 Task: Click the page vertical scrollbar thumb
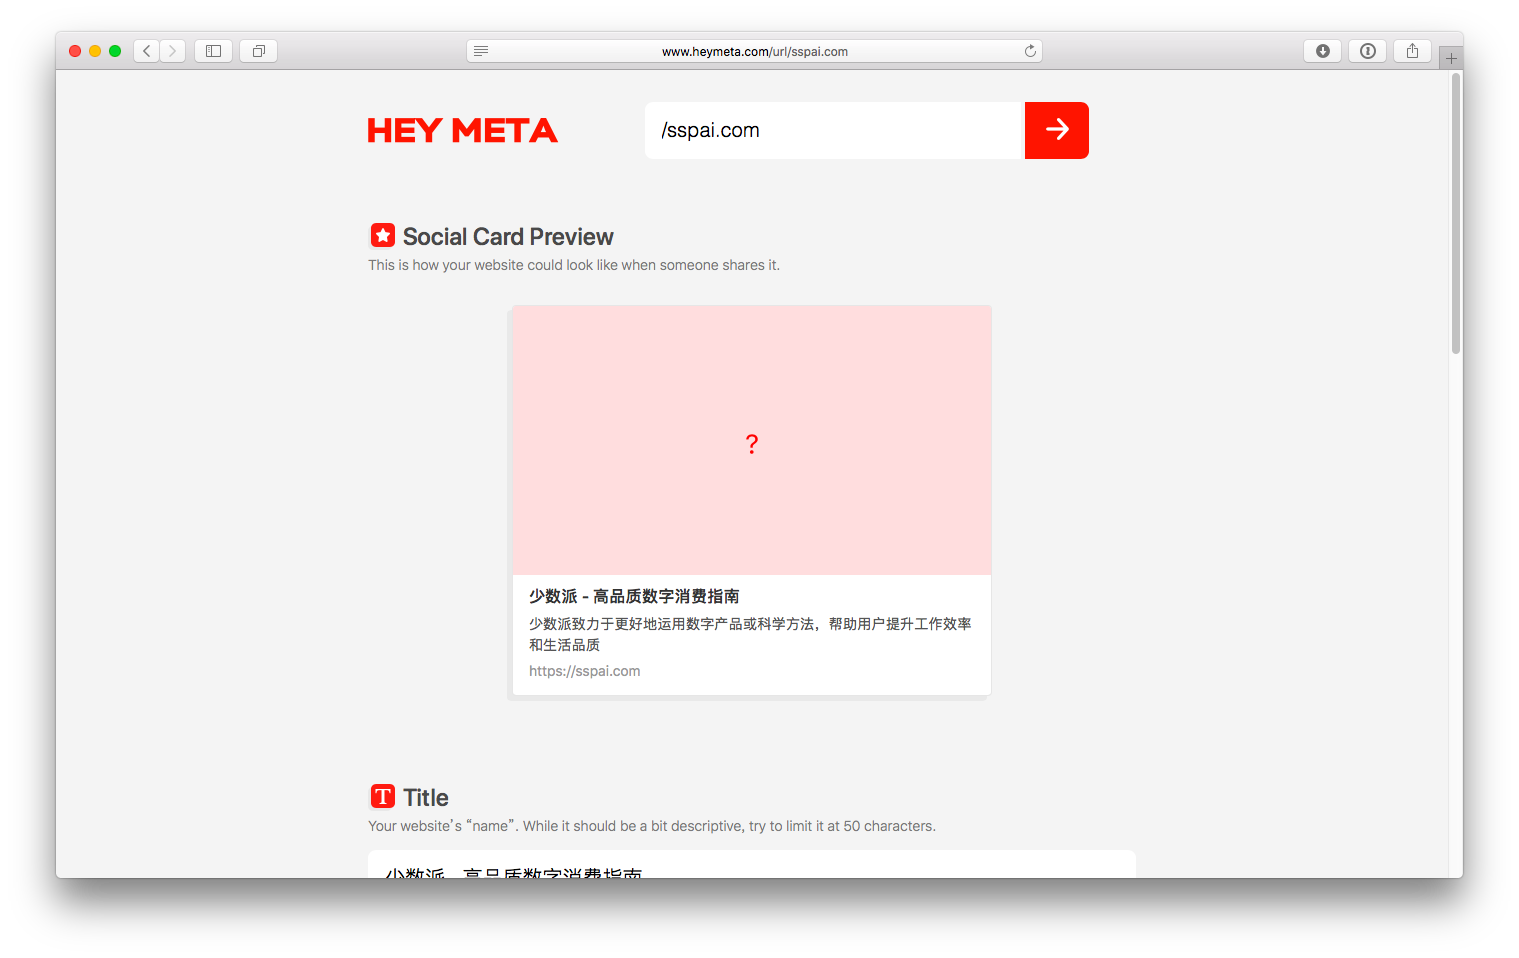pos(1456,213)
